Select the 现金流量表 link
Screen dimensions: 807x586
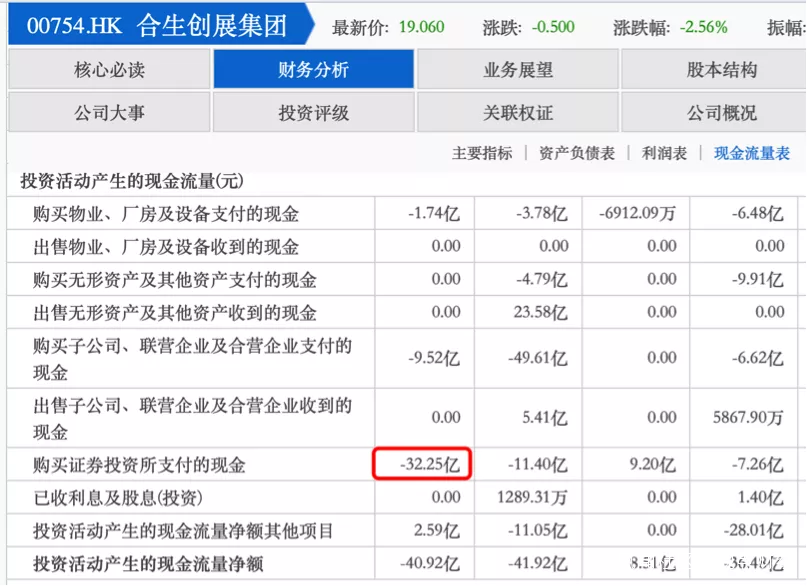pos(752,153)
